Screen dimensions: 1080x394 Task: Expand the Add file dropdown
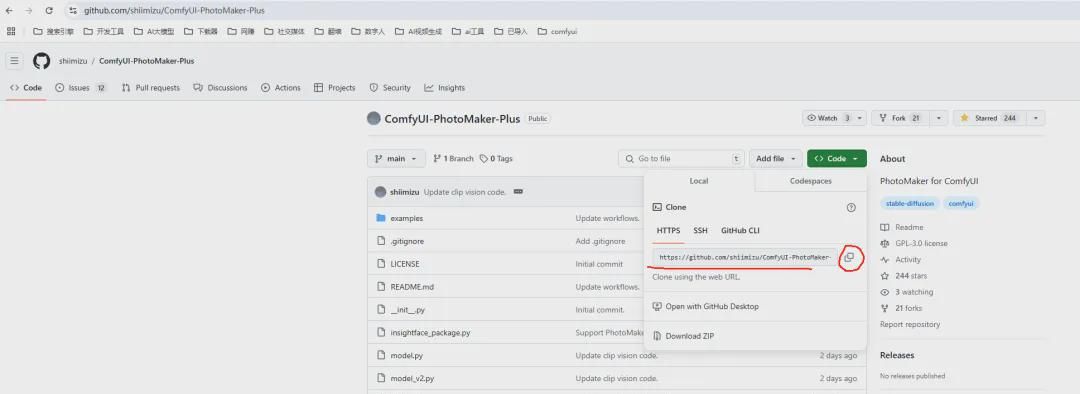[x=776, y=158]
